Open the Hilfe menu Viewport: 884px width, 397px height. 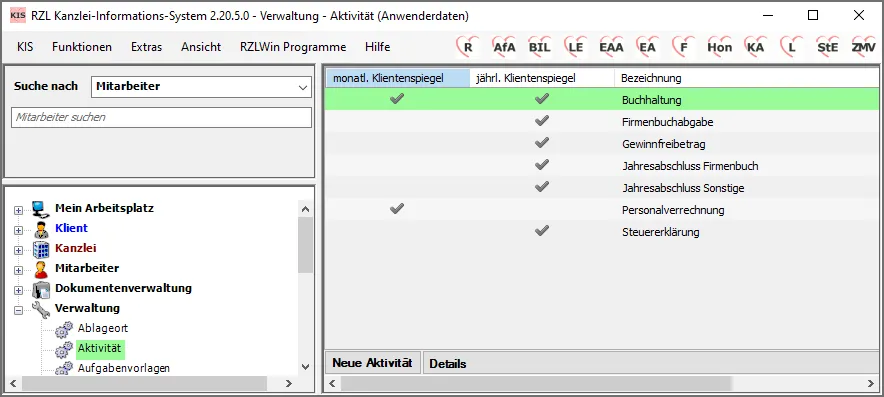click(x=378, y=47)
